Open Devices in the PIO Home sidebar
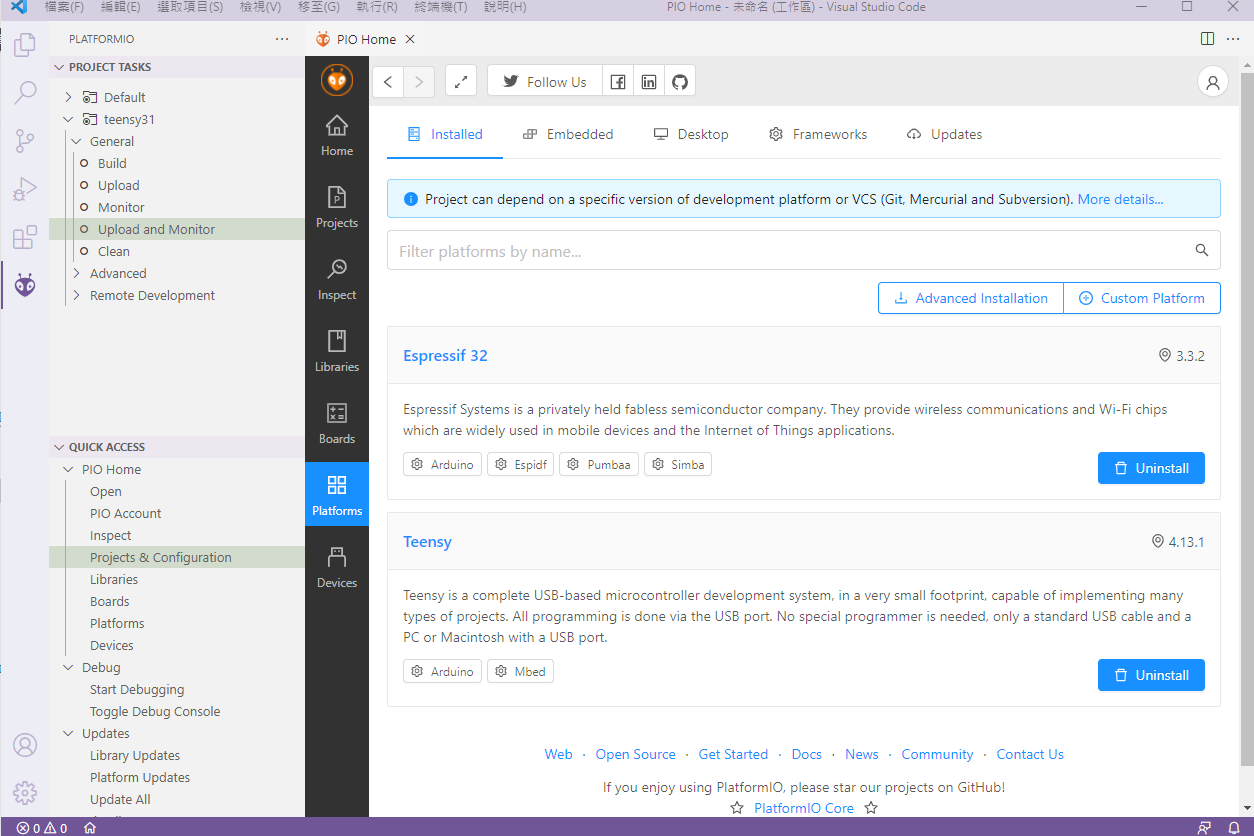Screen dimensions: 1254x836 [x=337, y=568]
